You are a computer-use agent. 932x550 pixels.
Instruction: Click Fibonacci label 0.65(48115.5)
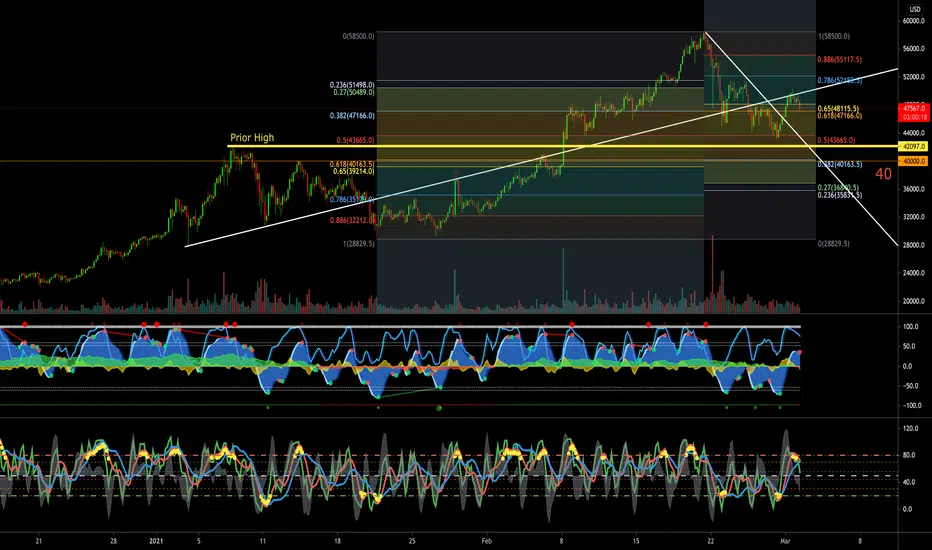(838, 109)
